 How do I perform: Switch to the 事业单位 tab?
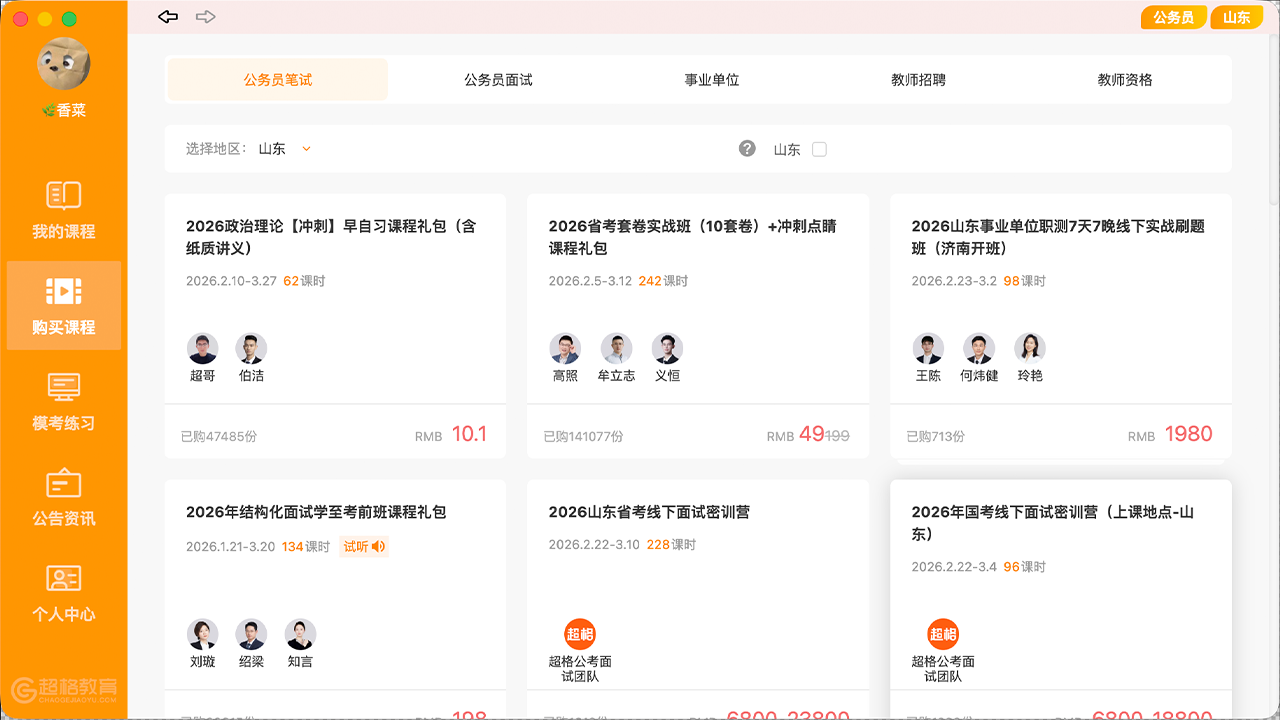711,80
